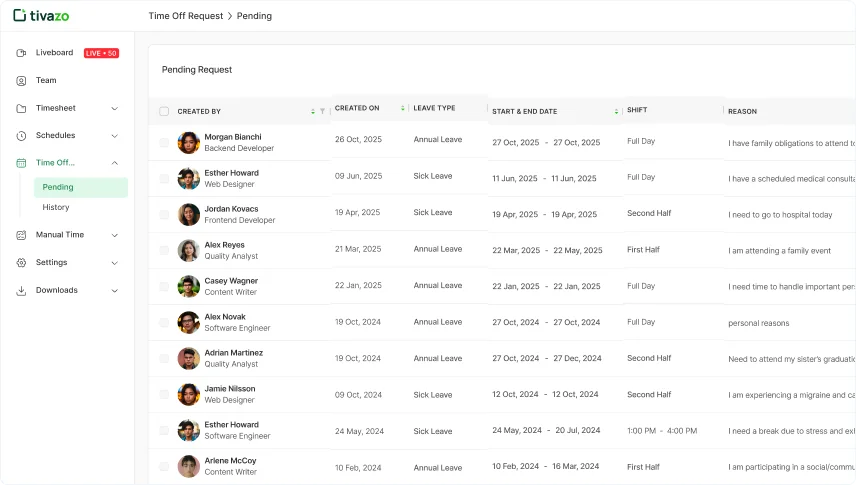Click the Time Off Request breadcrumb link
This screenshot has height=485, width=856.
185,16
